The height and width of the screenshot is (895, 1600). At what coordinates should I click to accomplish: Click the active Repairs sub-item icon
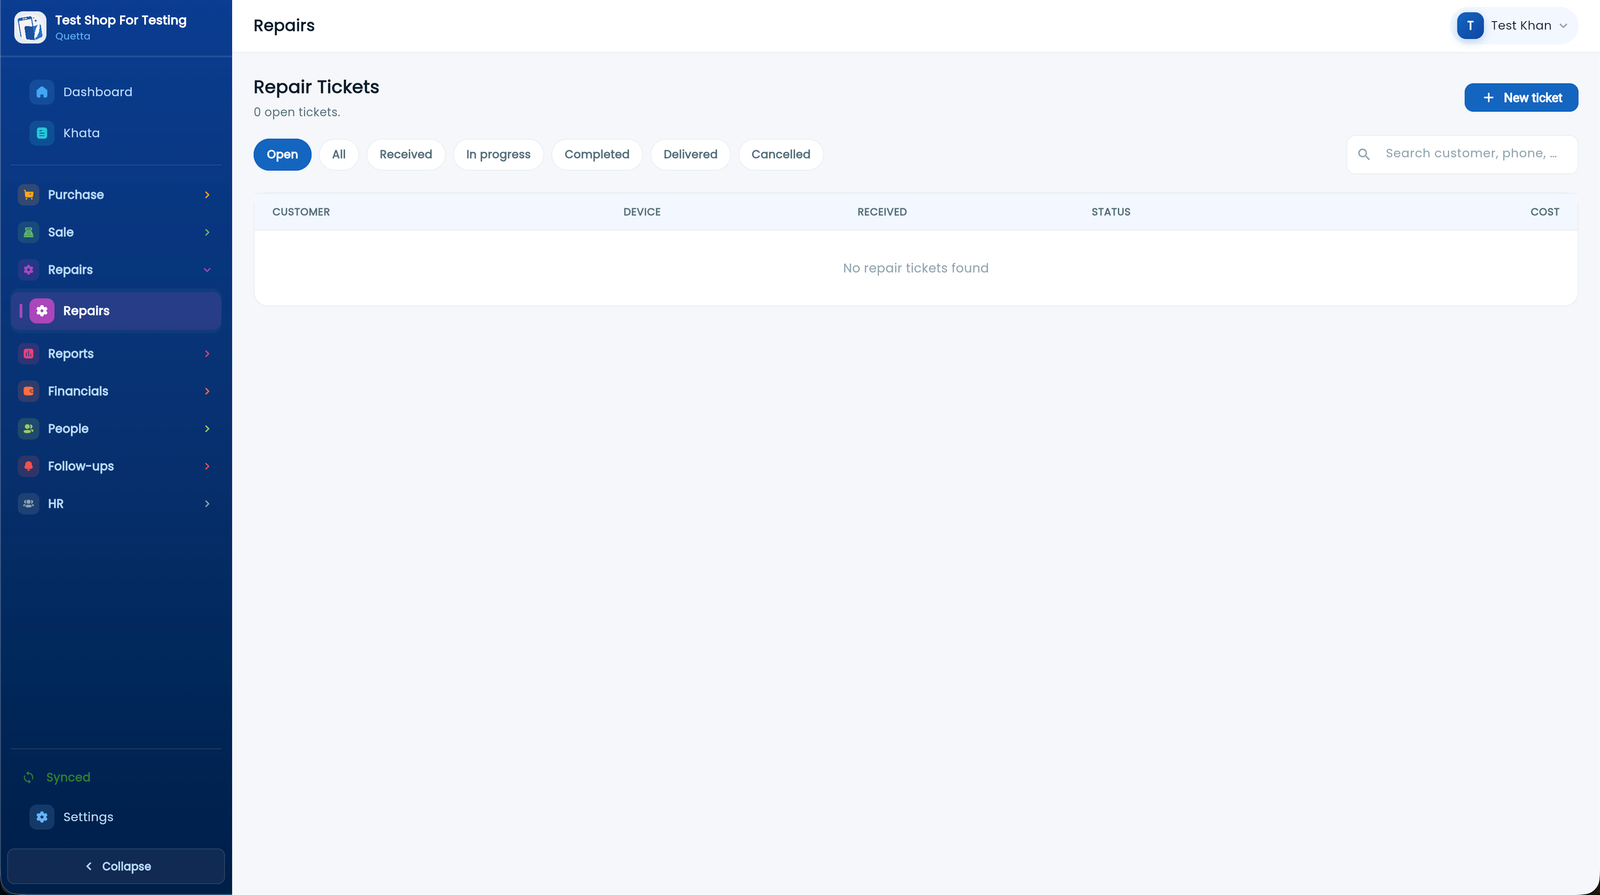tap(42, 311)
